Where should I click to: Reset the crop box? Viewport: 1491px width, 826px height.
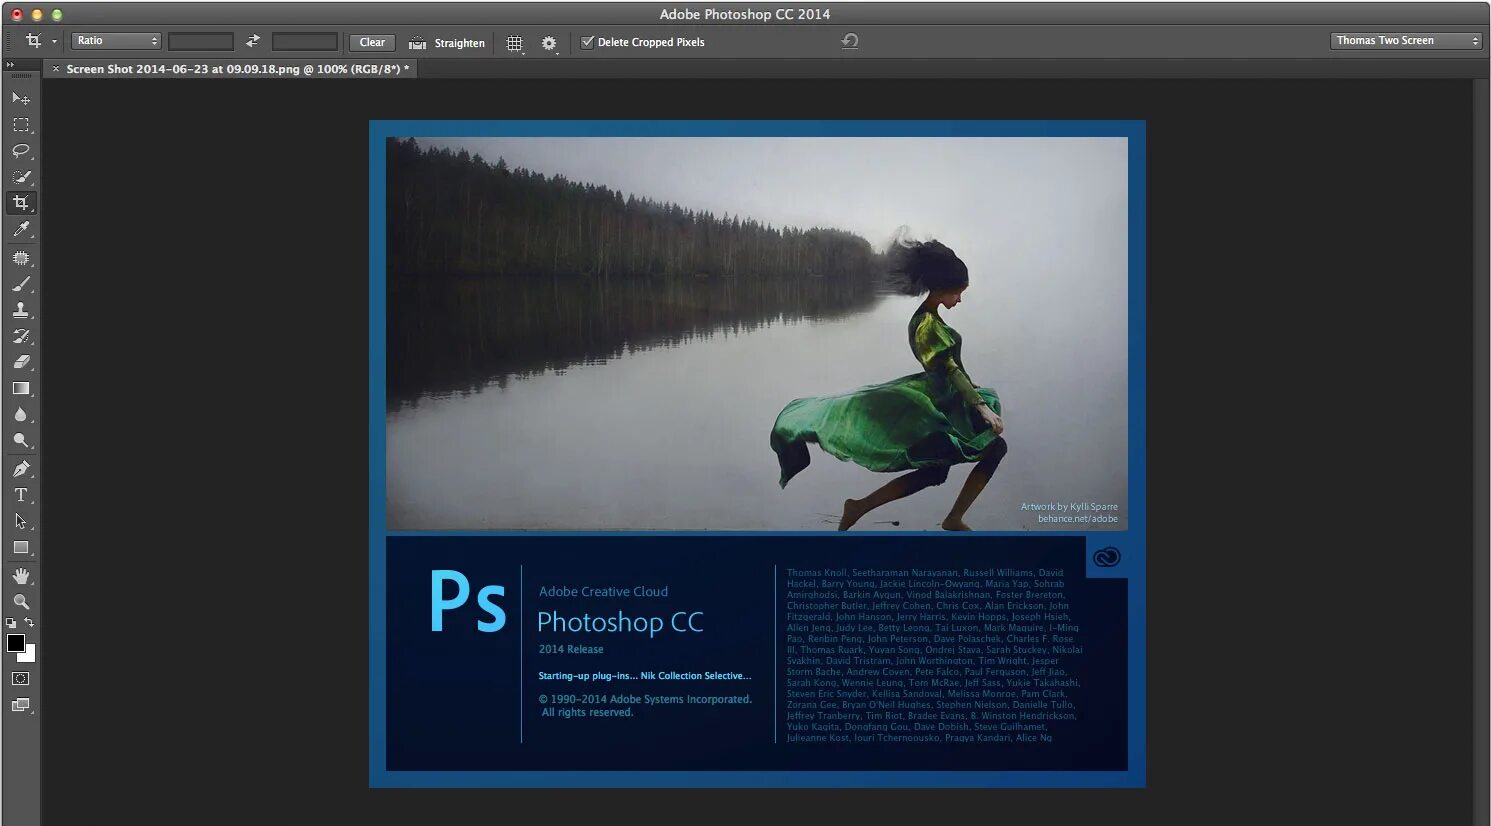tap(850, 41)
